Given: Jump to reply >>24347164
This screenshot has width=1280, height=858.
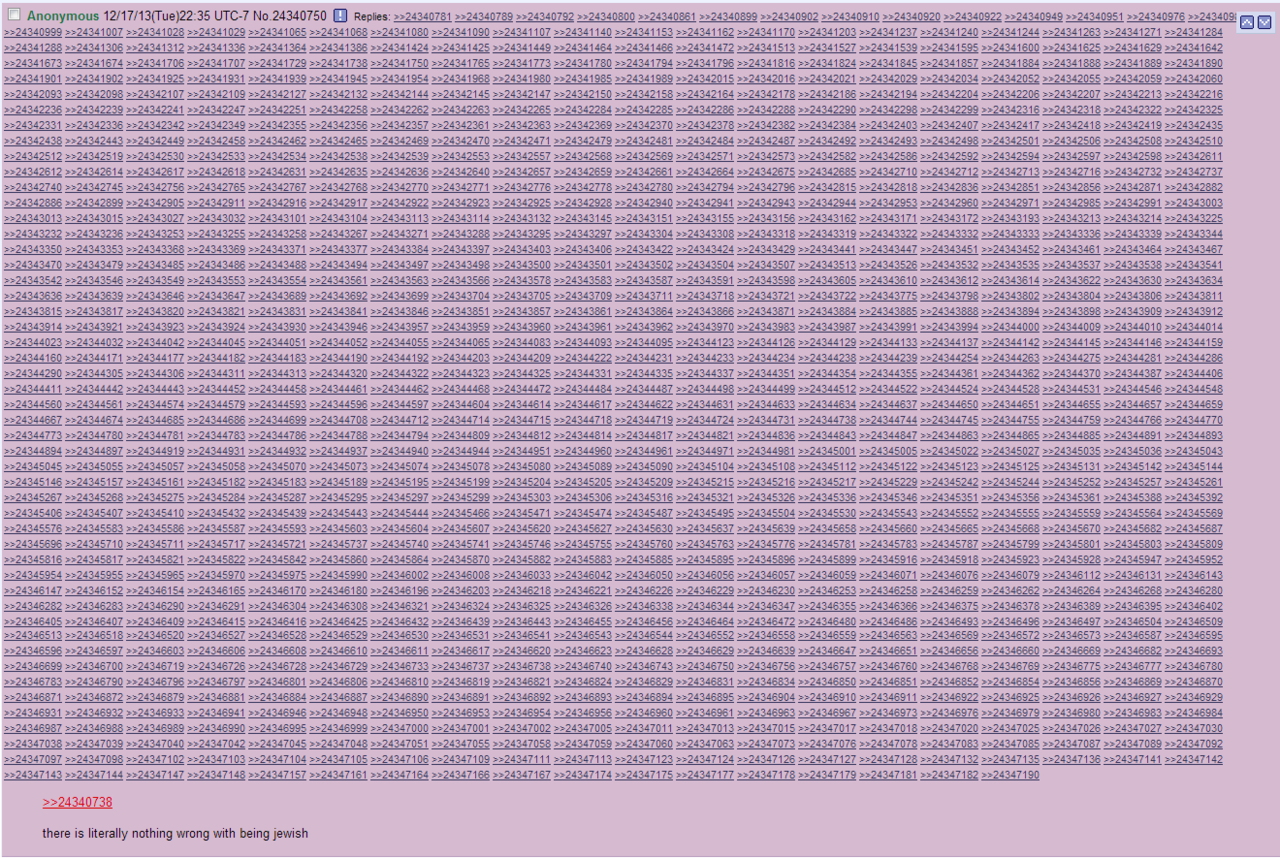Looking at the screenshot, I should [399, 776].
